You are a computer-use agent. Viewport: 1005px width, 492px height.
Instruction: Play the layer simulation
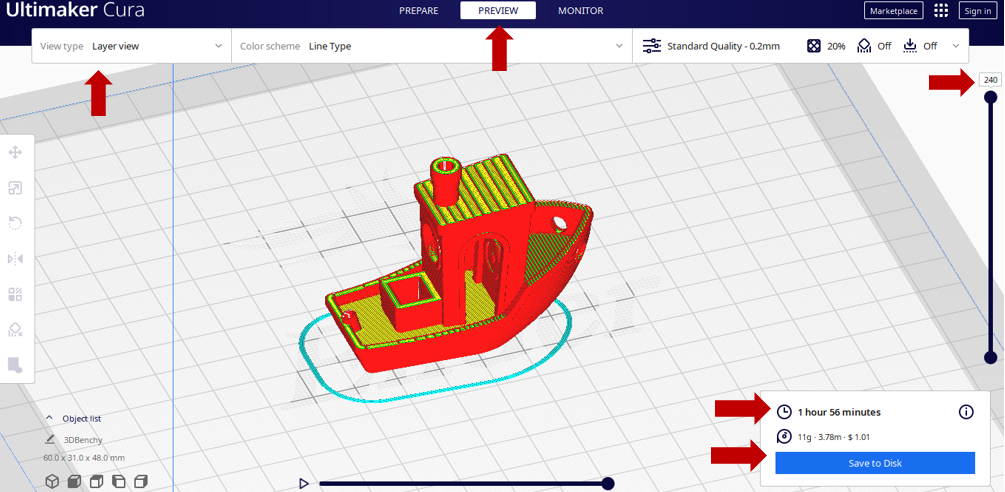tap(304, 483)
